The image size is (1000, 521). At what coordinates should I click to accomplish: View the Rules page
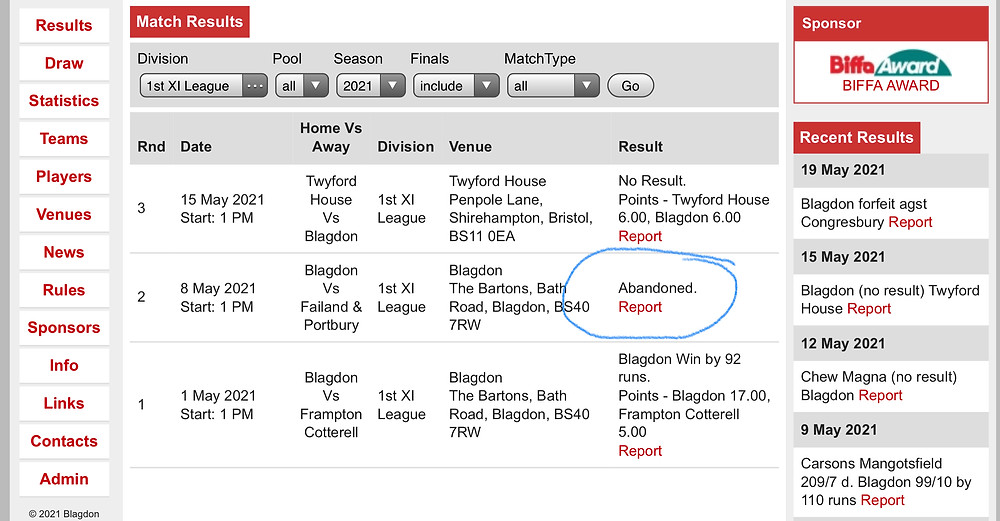click(64, 290)
